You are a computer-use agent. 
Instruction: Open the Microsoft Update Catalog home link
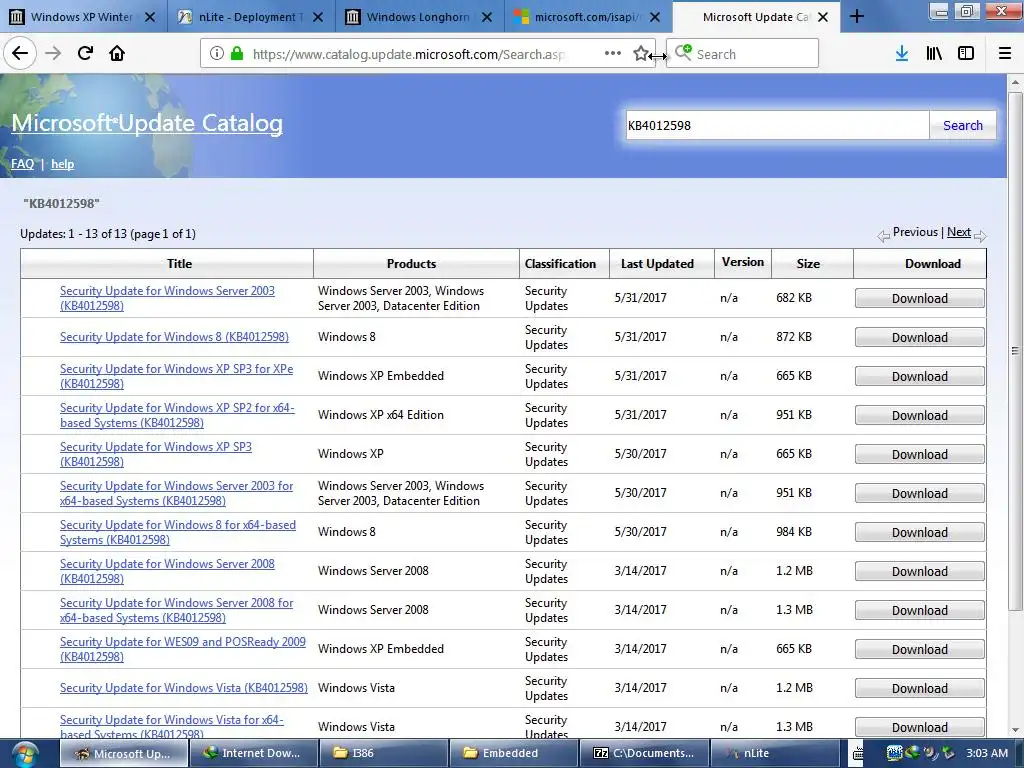click(147, 123)
